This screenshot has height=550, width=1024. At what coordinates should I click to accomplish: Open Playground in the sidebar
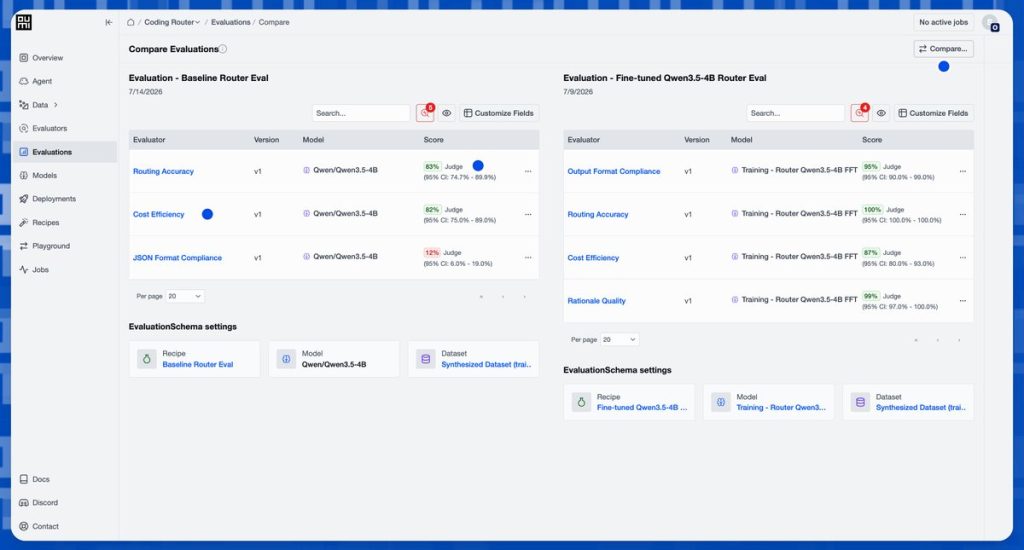click(51, 246)
